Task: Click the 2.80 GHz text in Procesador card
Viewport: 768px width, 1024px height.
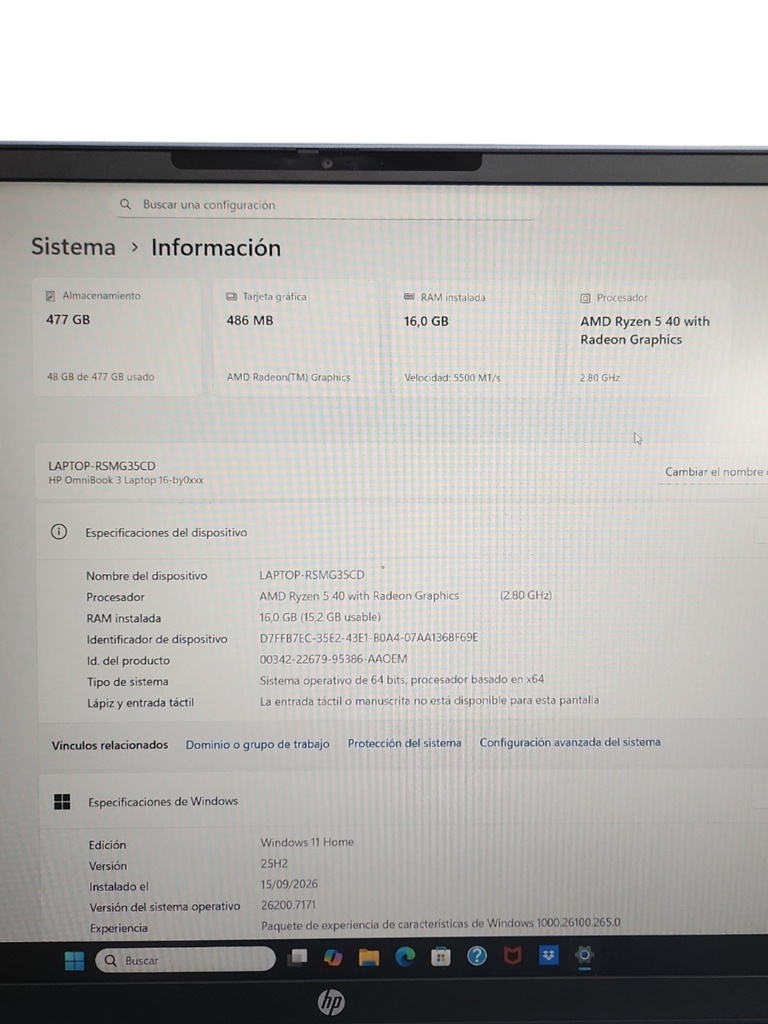Action: 600,378
